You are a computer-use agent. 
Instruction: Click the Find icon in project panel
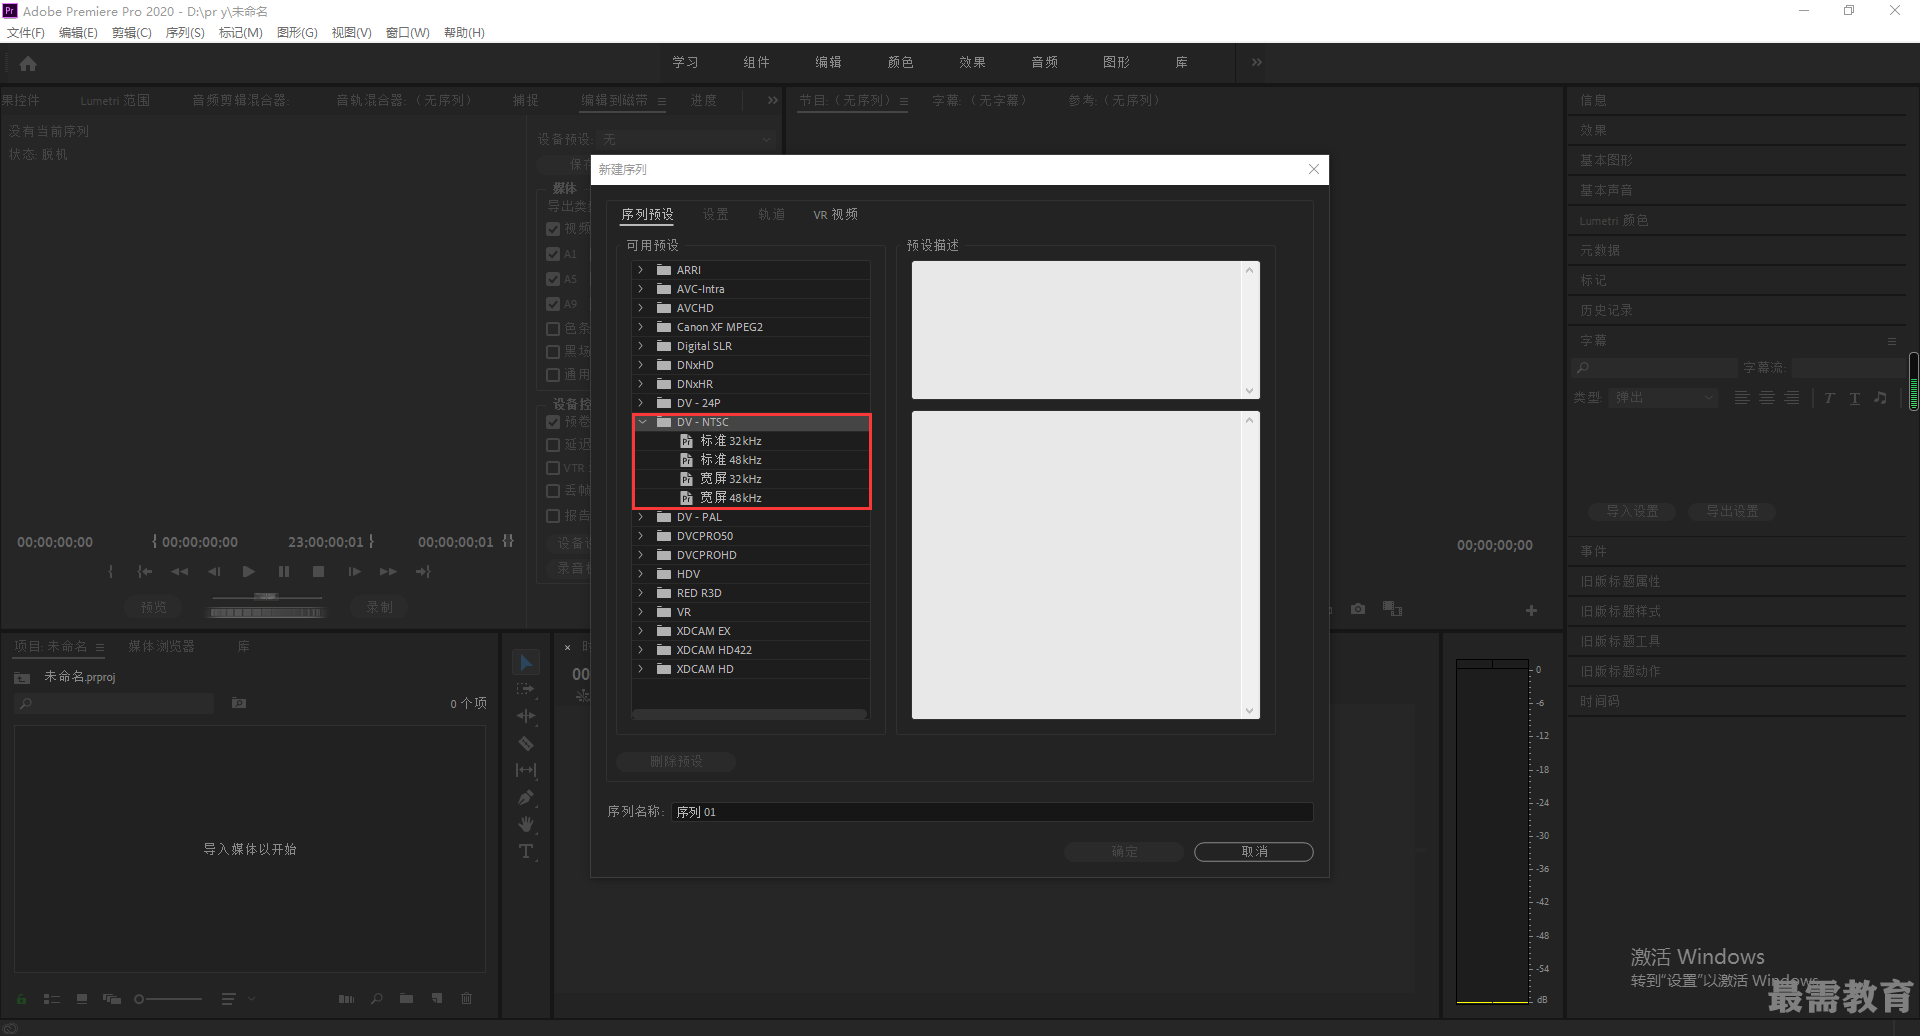[x=377, y=998]
